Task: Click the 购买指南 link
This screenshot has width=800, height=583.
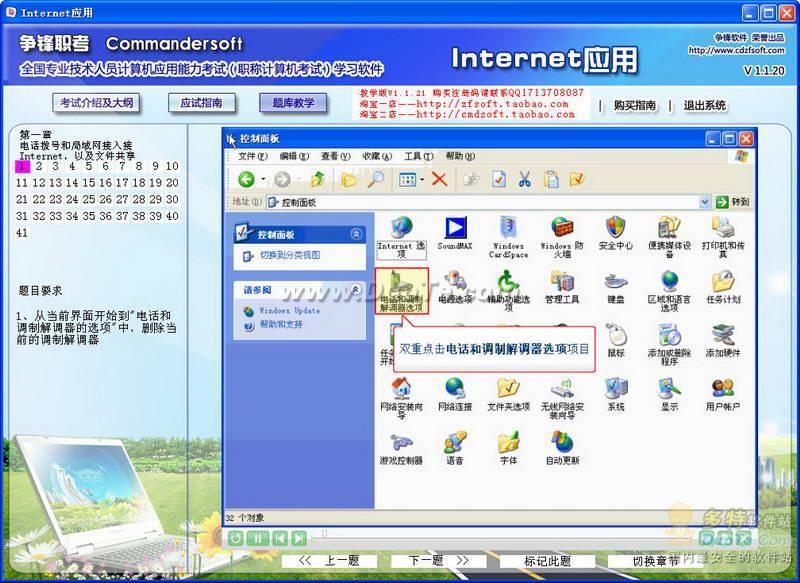Action: coord(635,106)
